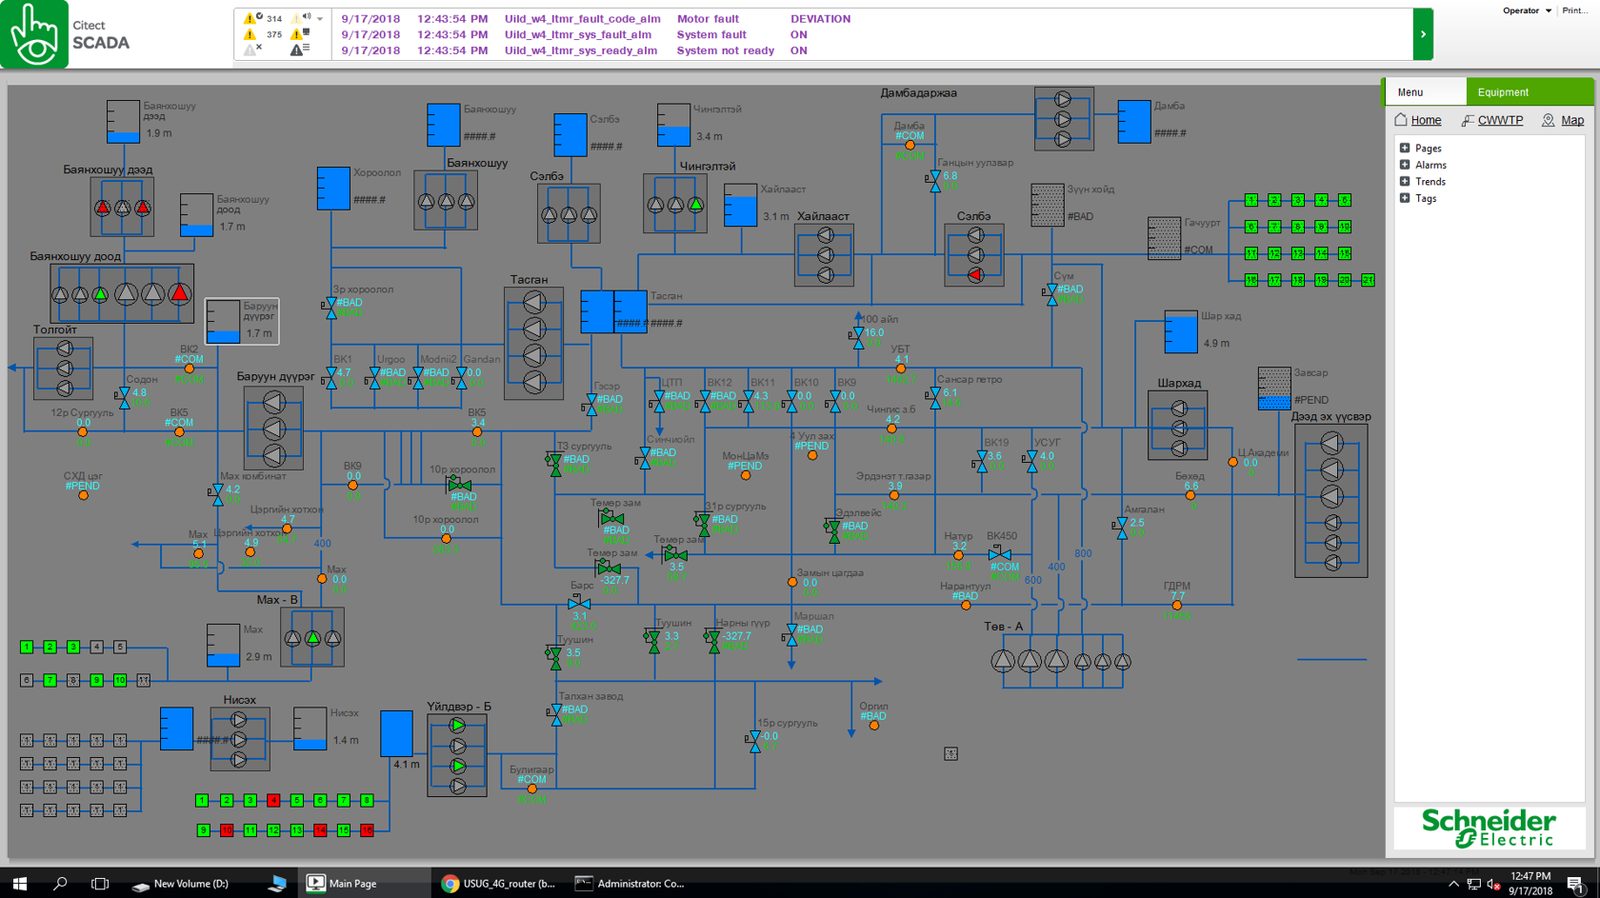Switch to the Menu tab
The image size is (1600, 898).
pos(1425,92)
